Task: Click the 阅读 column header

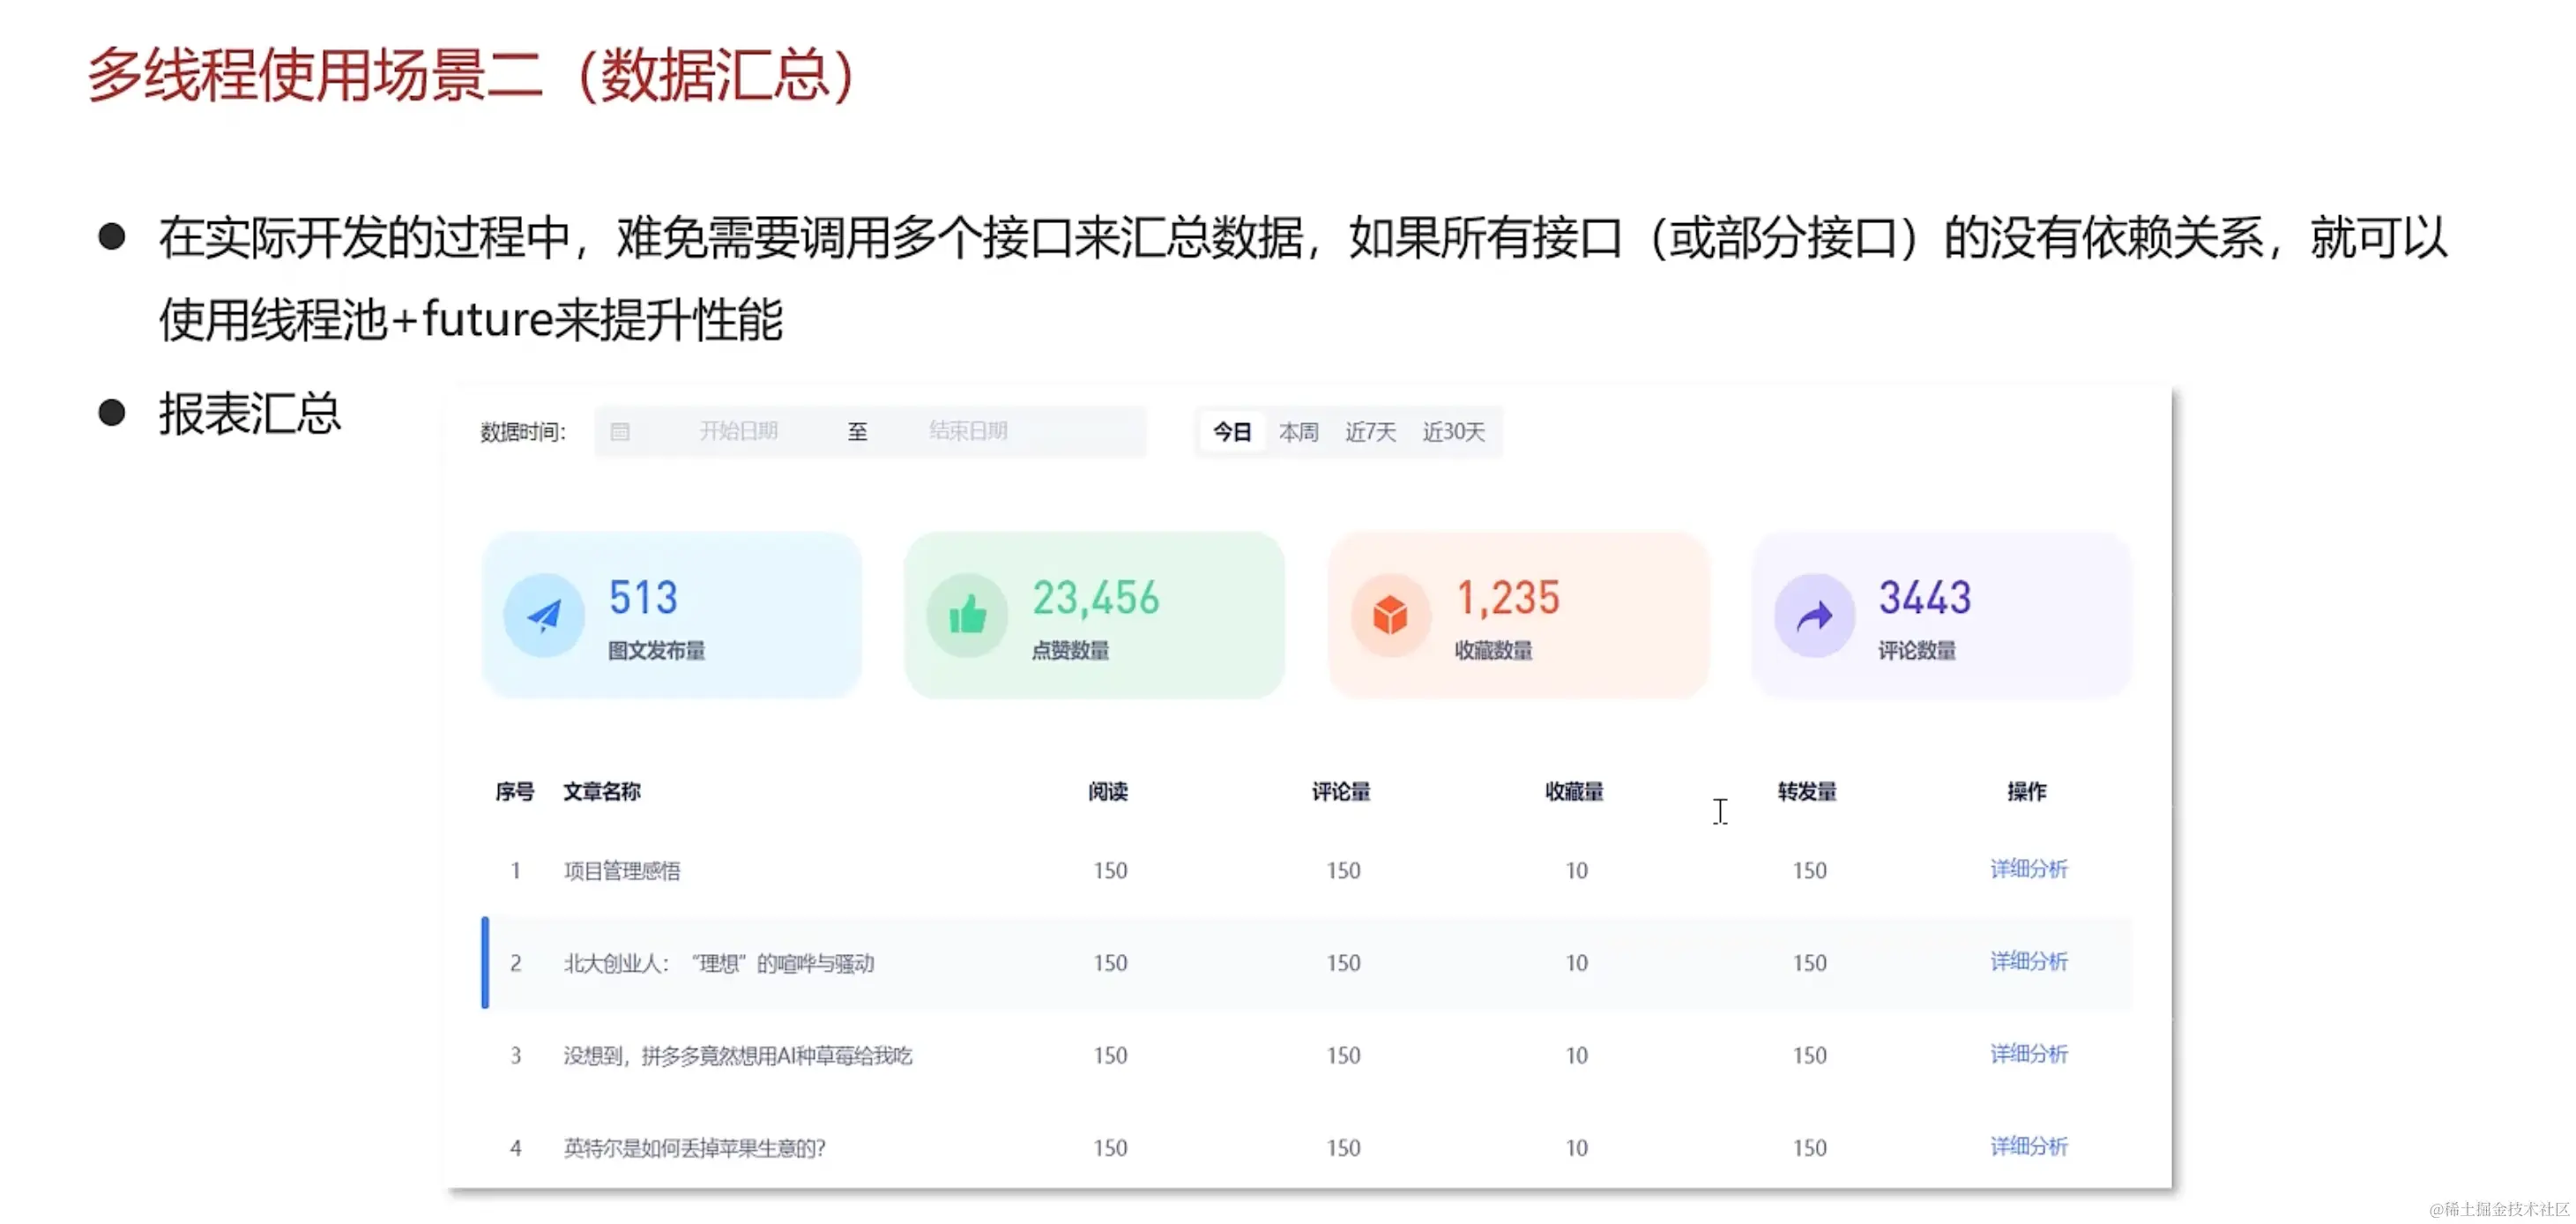Action: (1108, 792)
